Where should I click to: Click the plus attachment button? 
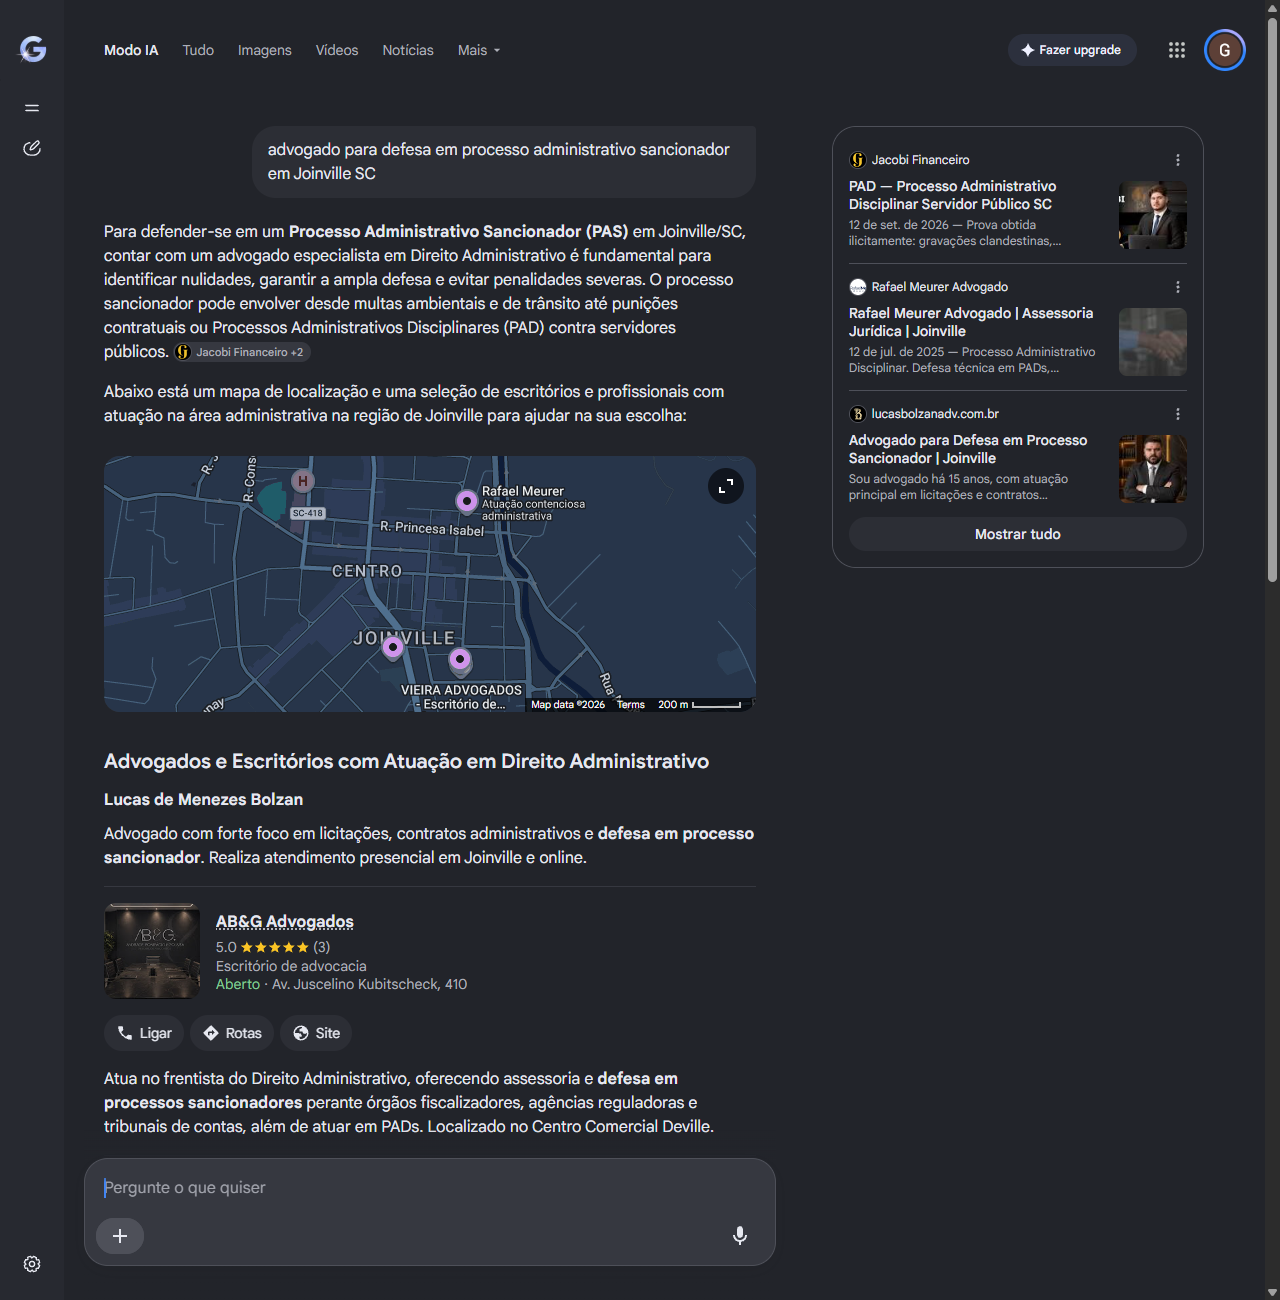coord(120,1236)
